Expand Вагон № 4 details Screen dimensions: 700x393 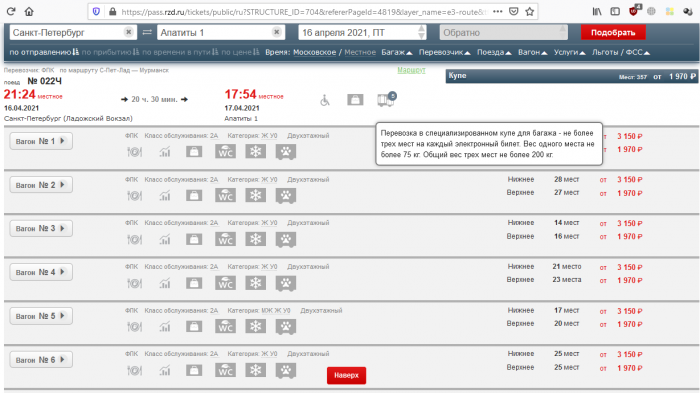point(41,272)
